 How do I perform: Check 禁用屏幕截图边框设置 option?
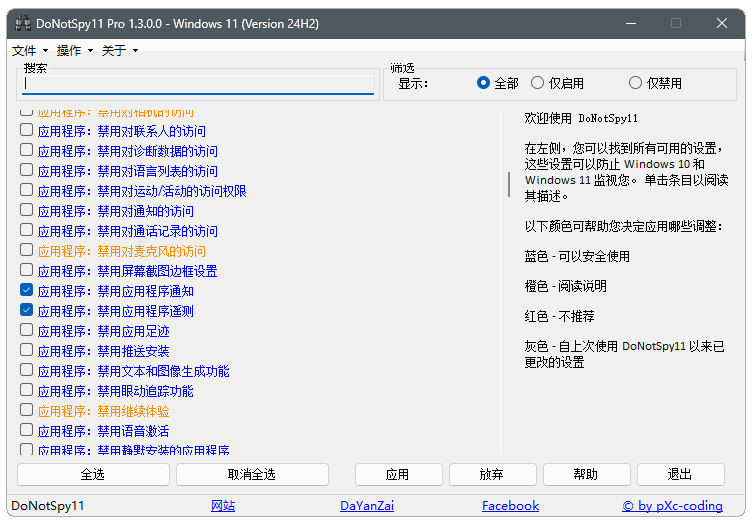pos(27,271)
